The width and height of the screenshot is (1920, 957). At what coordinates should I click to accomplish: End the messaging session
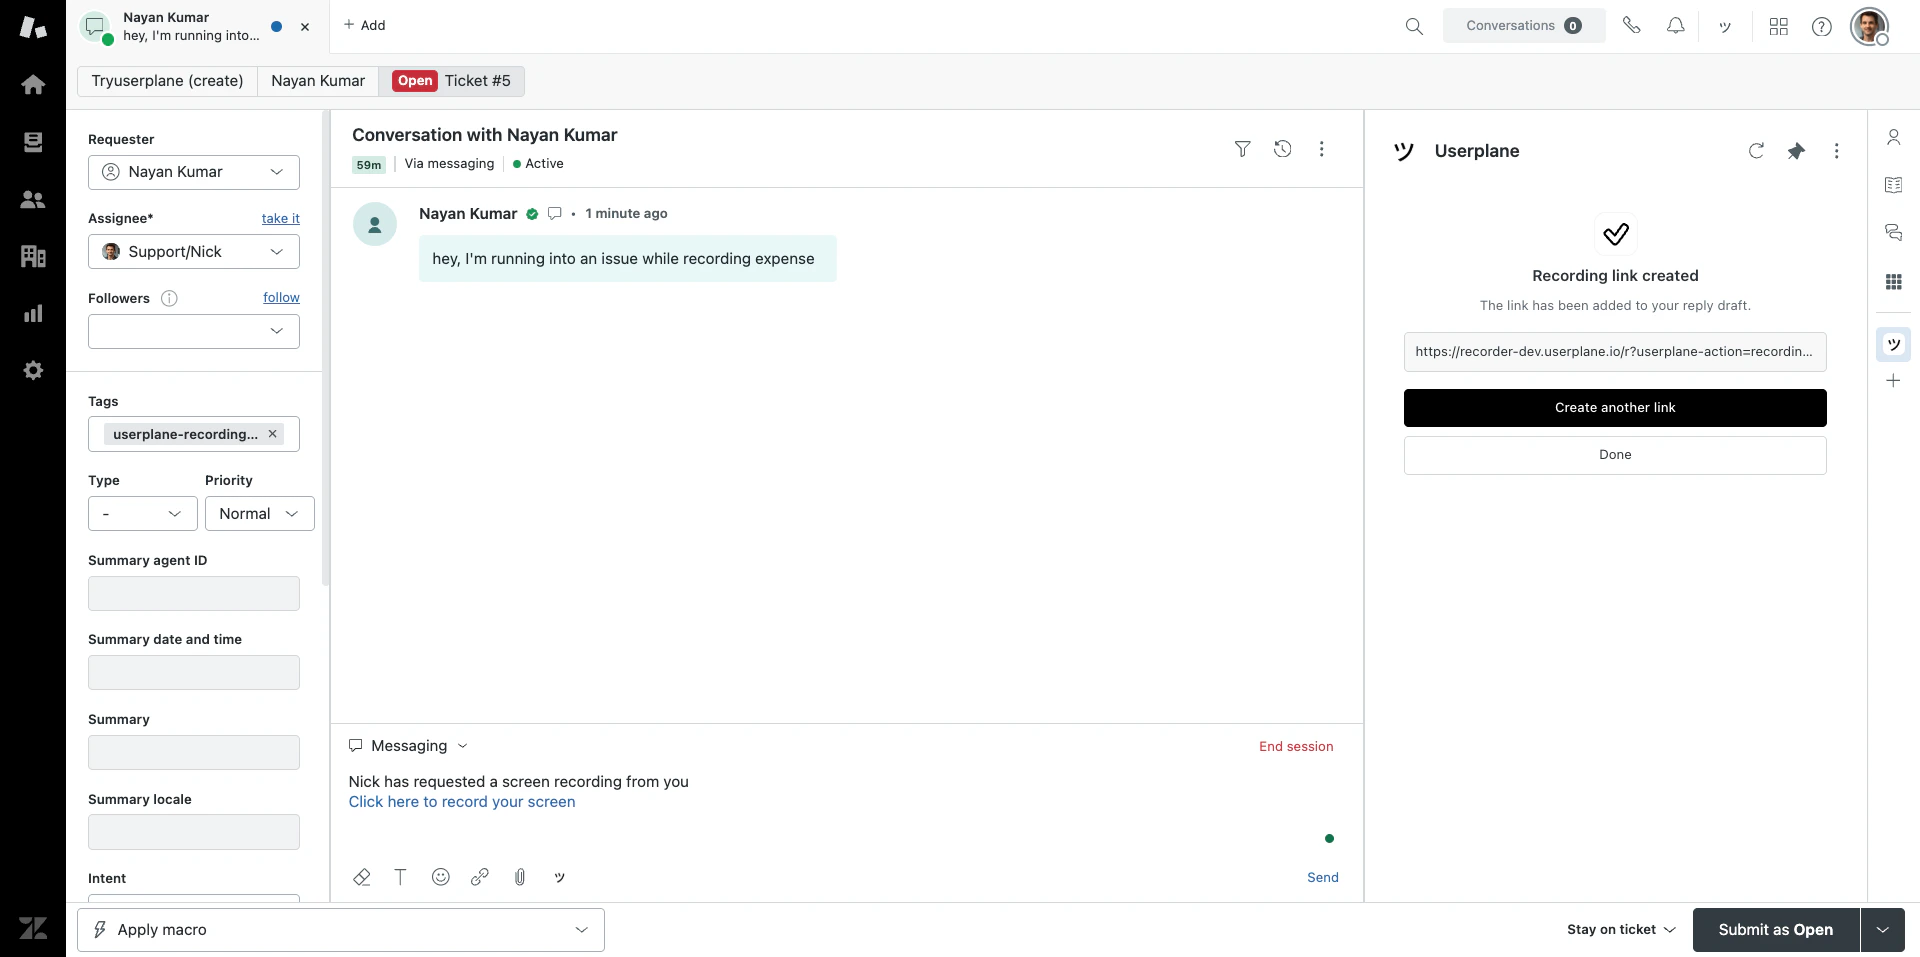coord(1295,747)
